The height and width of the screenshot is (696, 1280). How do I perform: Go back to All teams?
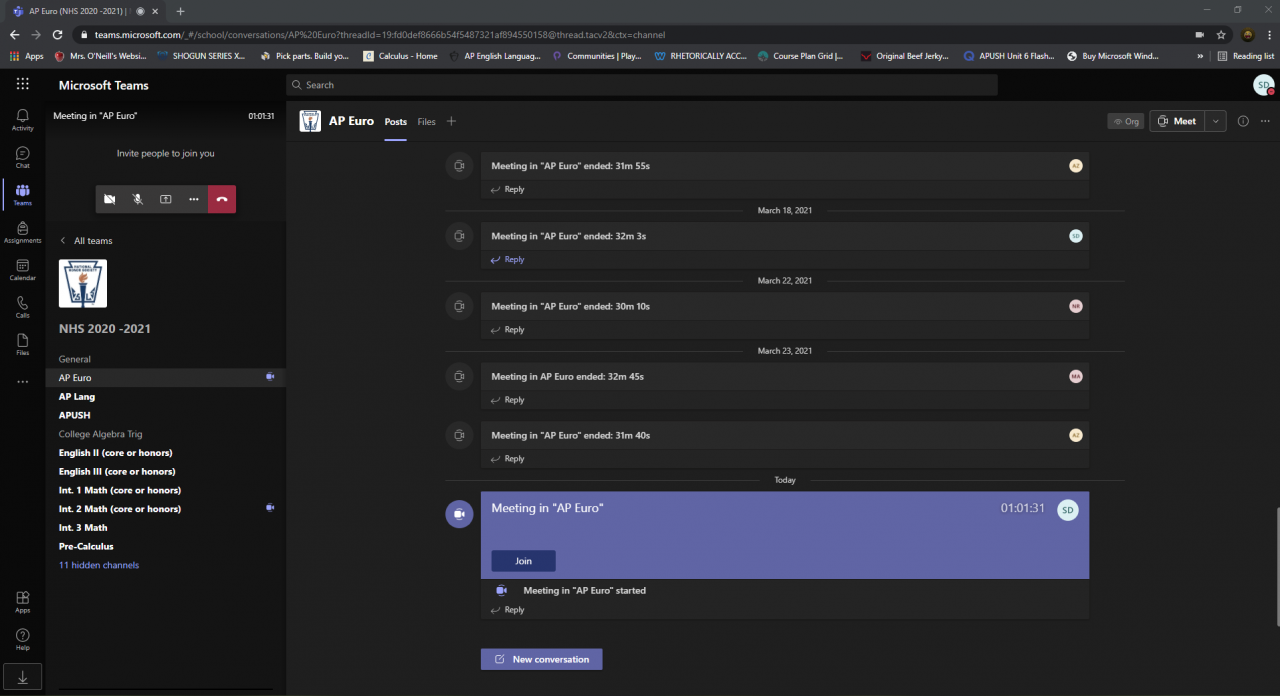coord(86,241)
